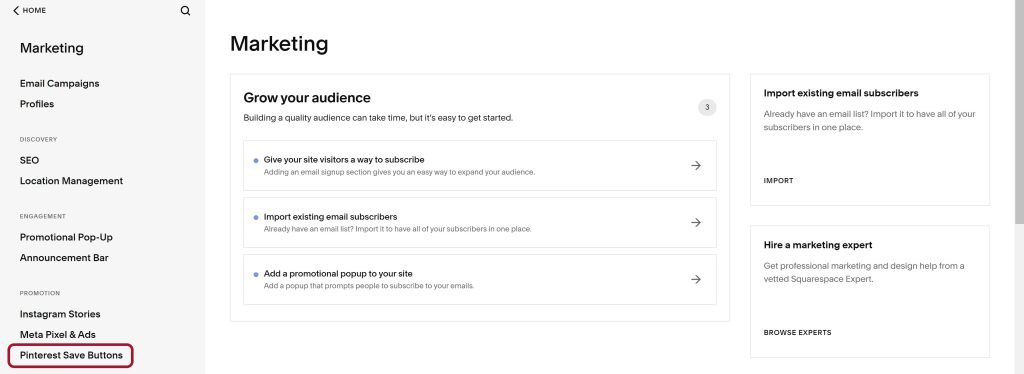Click BROWSE EXPERTS link
This screenshot has height=374, width=1024.
[797, 333]
